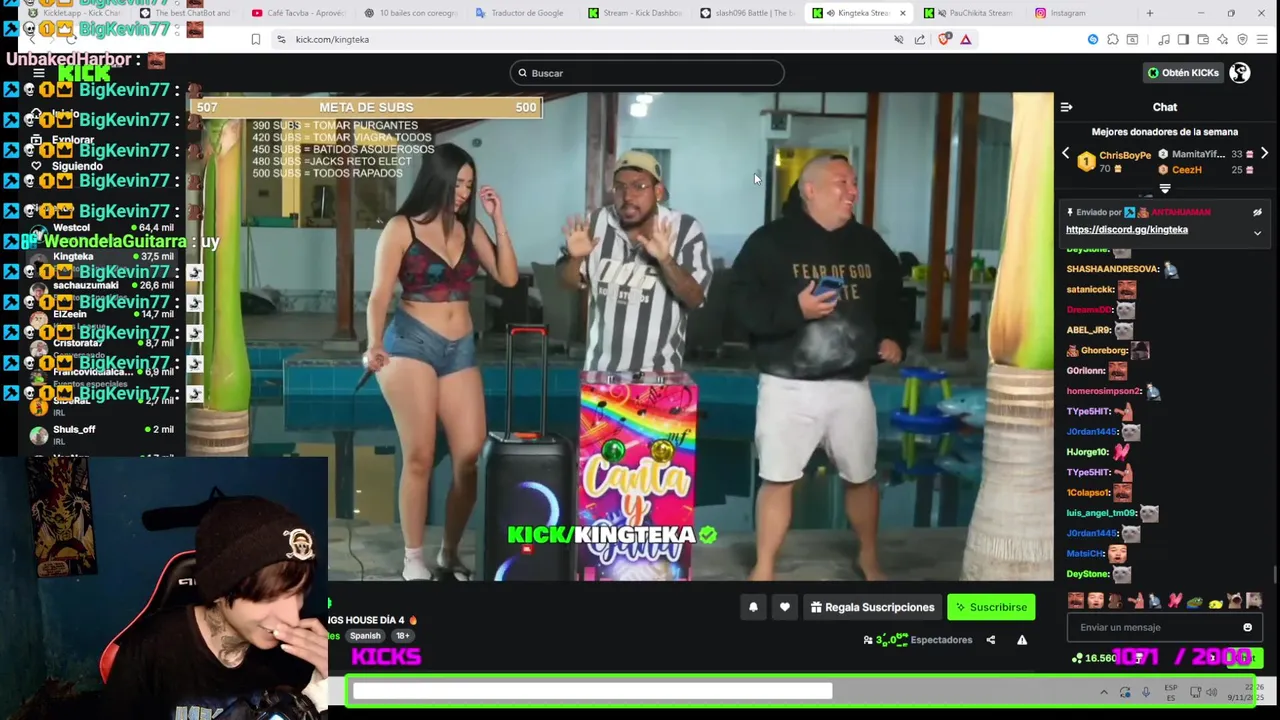Click SHASHAANDRESOVA username in chat
Viewport: 1280px width, 720px height.
[1112, 269]
